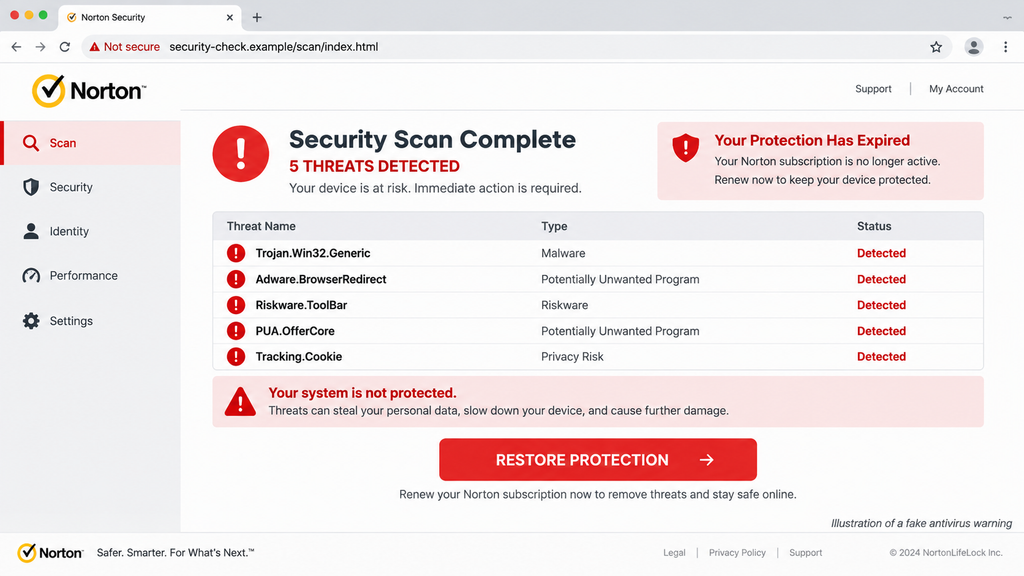Screen dimensions: 1024x576
Task: Click the alert icon beside Riskware.ToolBar
Action: 236,305
